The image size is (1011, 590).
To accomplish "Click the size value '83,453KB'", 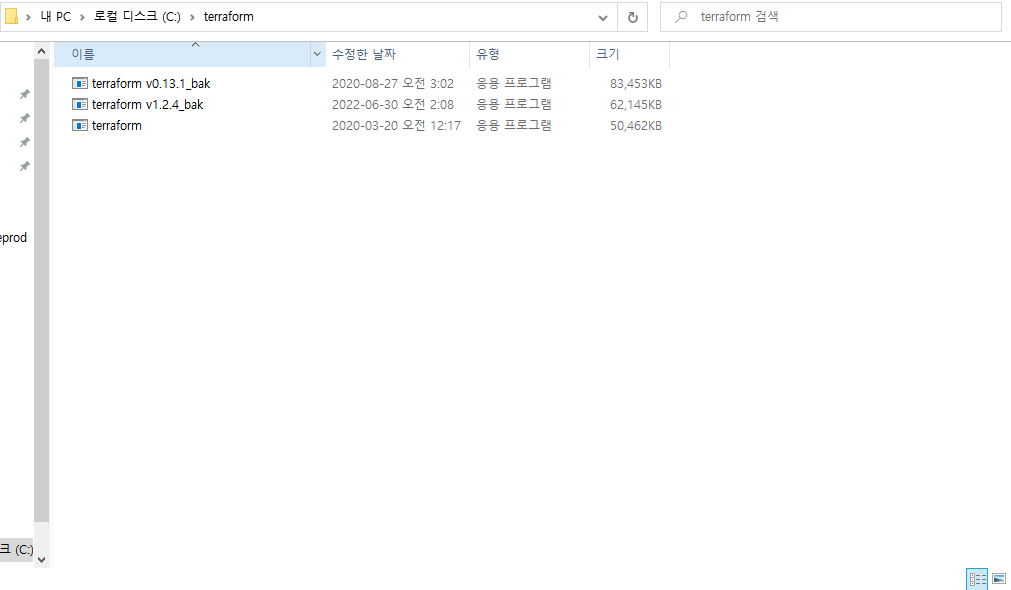I will (636, 84).
